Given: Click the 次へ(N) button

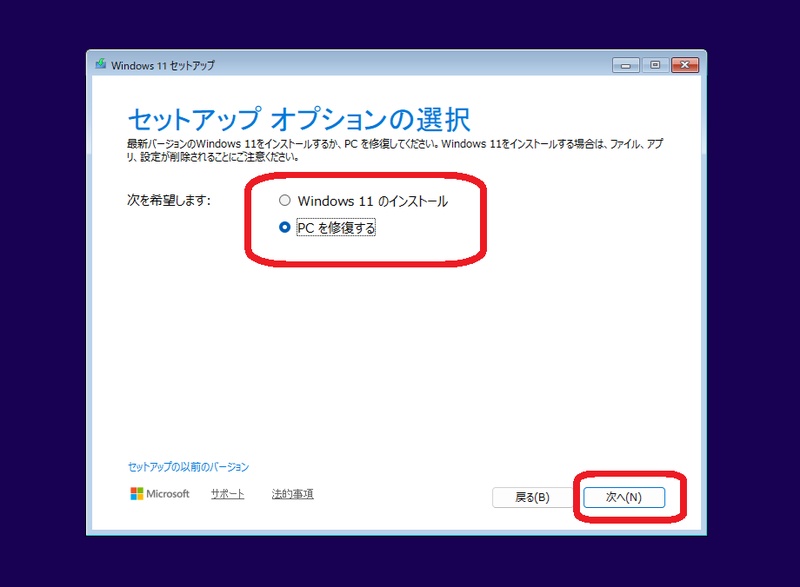Looking at the screenshot, I should [x=623, y=497].
